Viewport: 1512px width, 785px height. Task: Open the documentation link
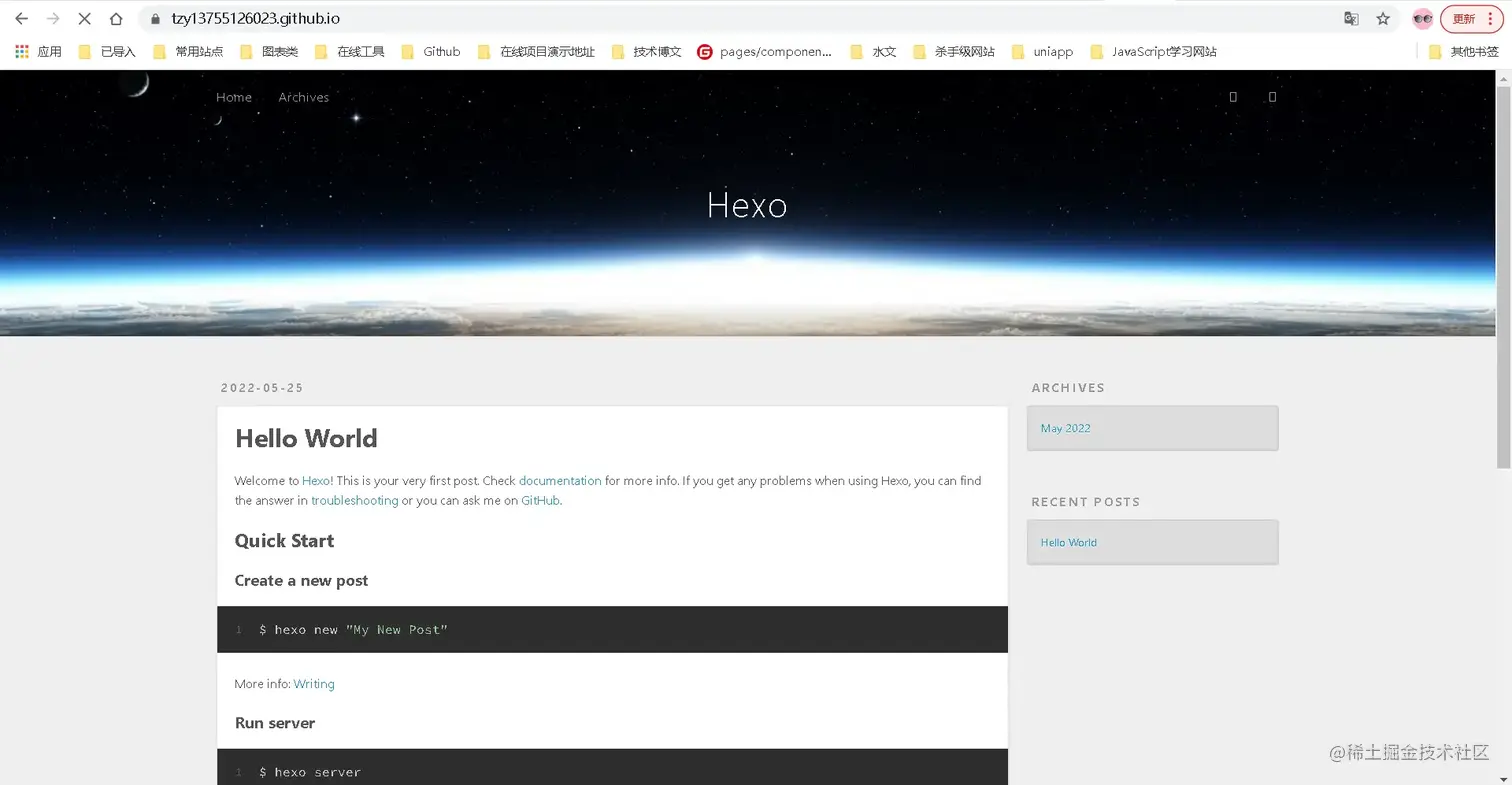tap(560, 480)
